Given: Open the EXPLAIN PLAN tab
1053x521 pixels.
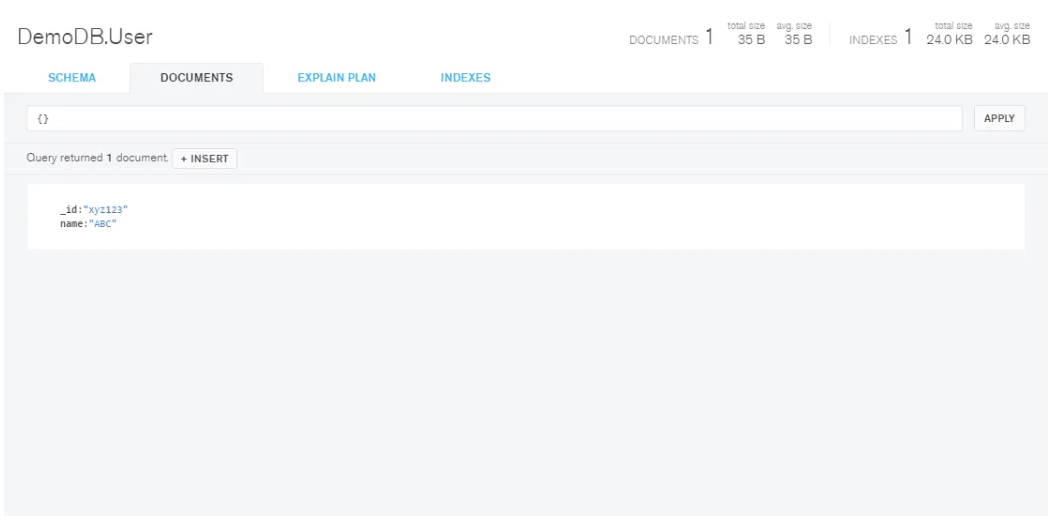Looking at the screenshot, I should pyautogui.click(x=336, y=78).
